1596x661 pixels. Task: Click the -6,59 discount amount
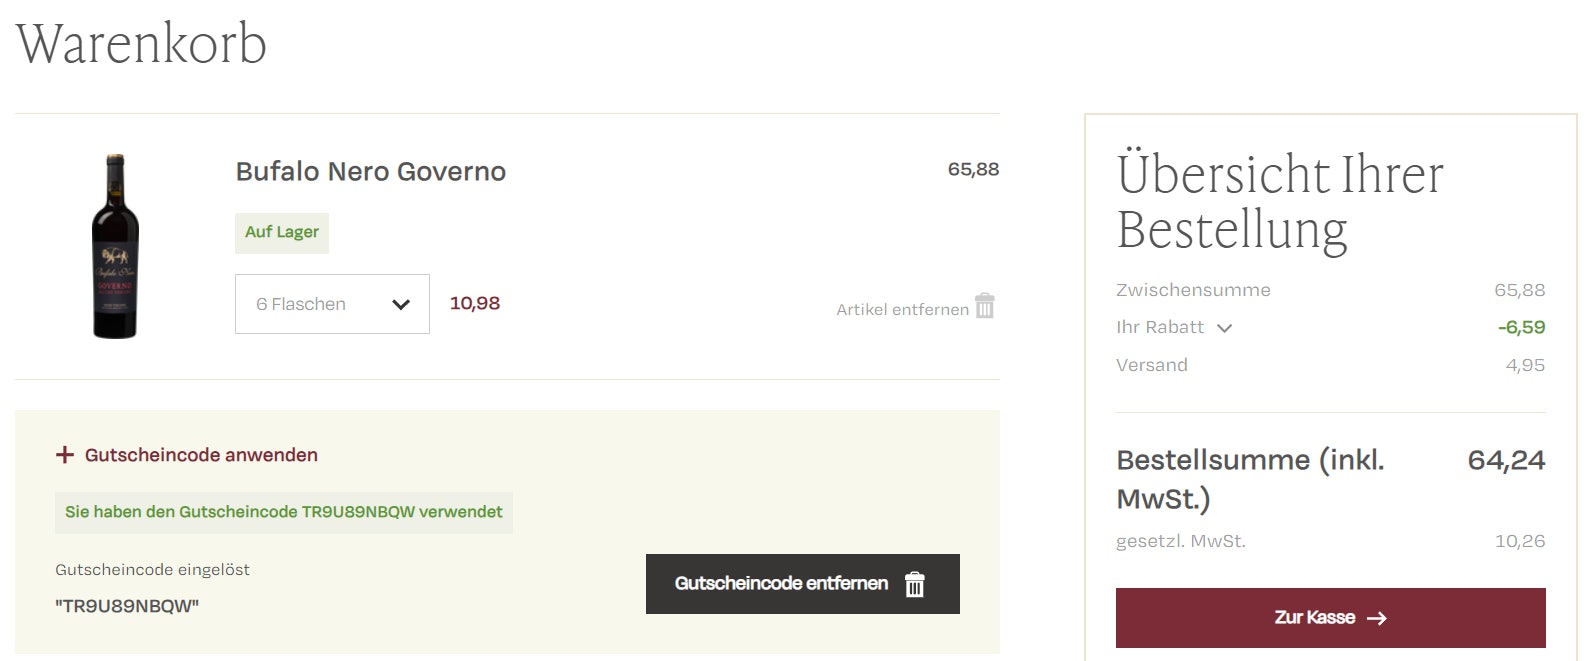[1521, 327]
